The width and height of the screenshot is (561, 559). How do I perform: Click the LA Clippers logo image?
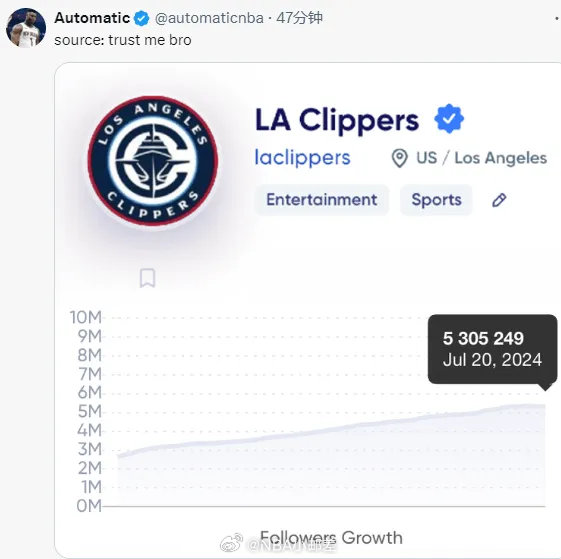pos(153,161)
